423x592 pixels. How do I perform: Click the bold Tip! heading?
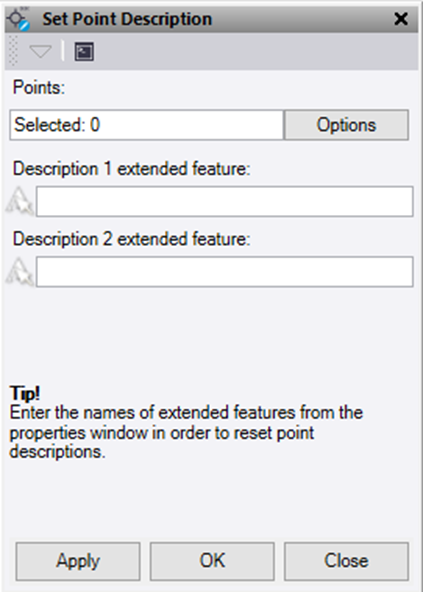point(25,393)
